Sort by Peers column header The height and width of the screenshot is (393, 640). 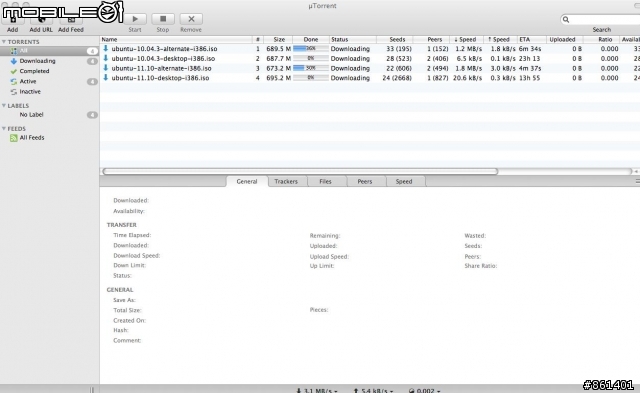[431, 40]
